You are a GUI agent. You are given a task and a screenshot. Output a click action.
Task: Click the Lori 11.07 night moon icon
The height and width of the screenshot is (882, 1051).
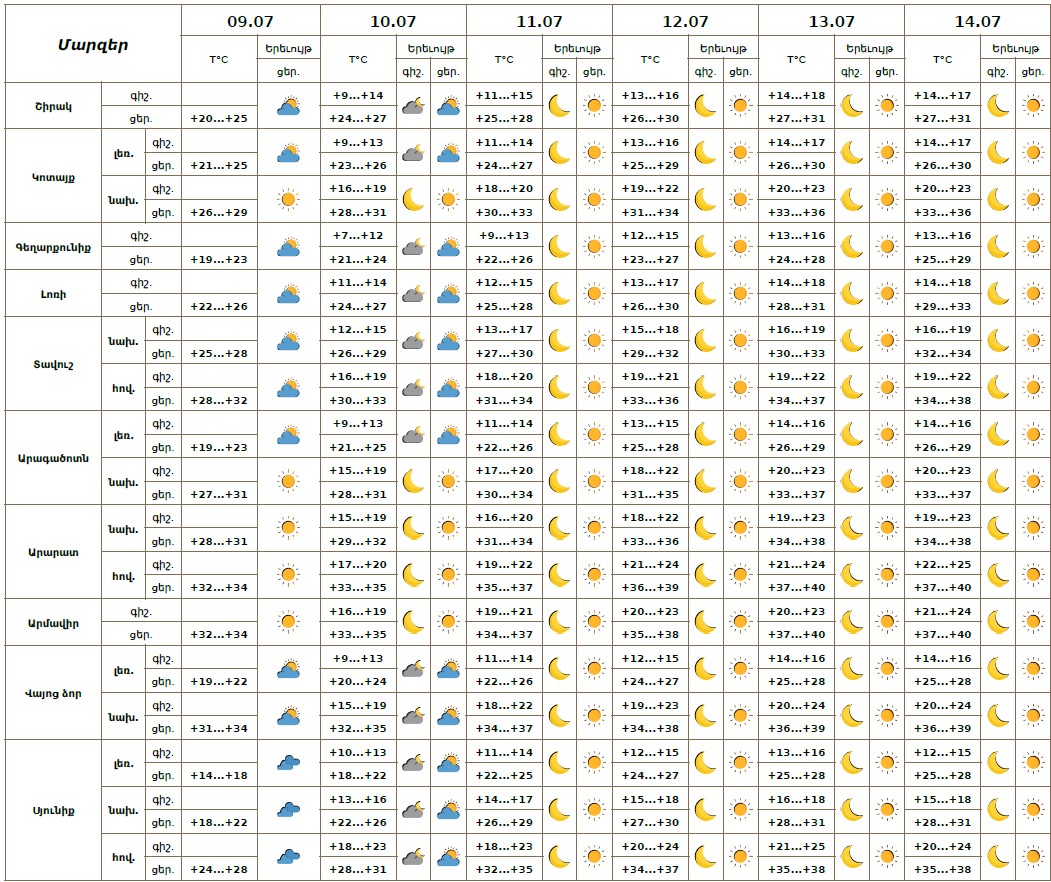pos(559,294)
